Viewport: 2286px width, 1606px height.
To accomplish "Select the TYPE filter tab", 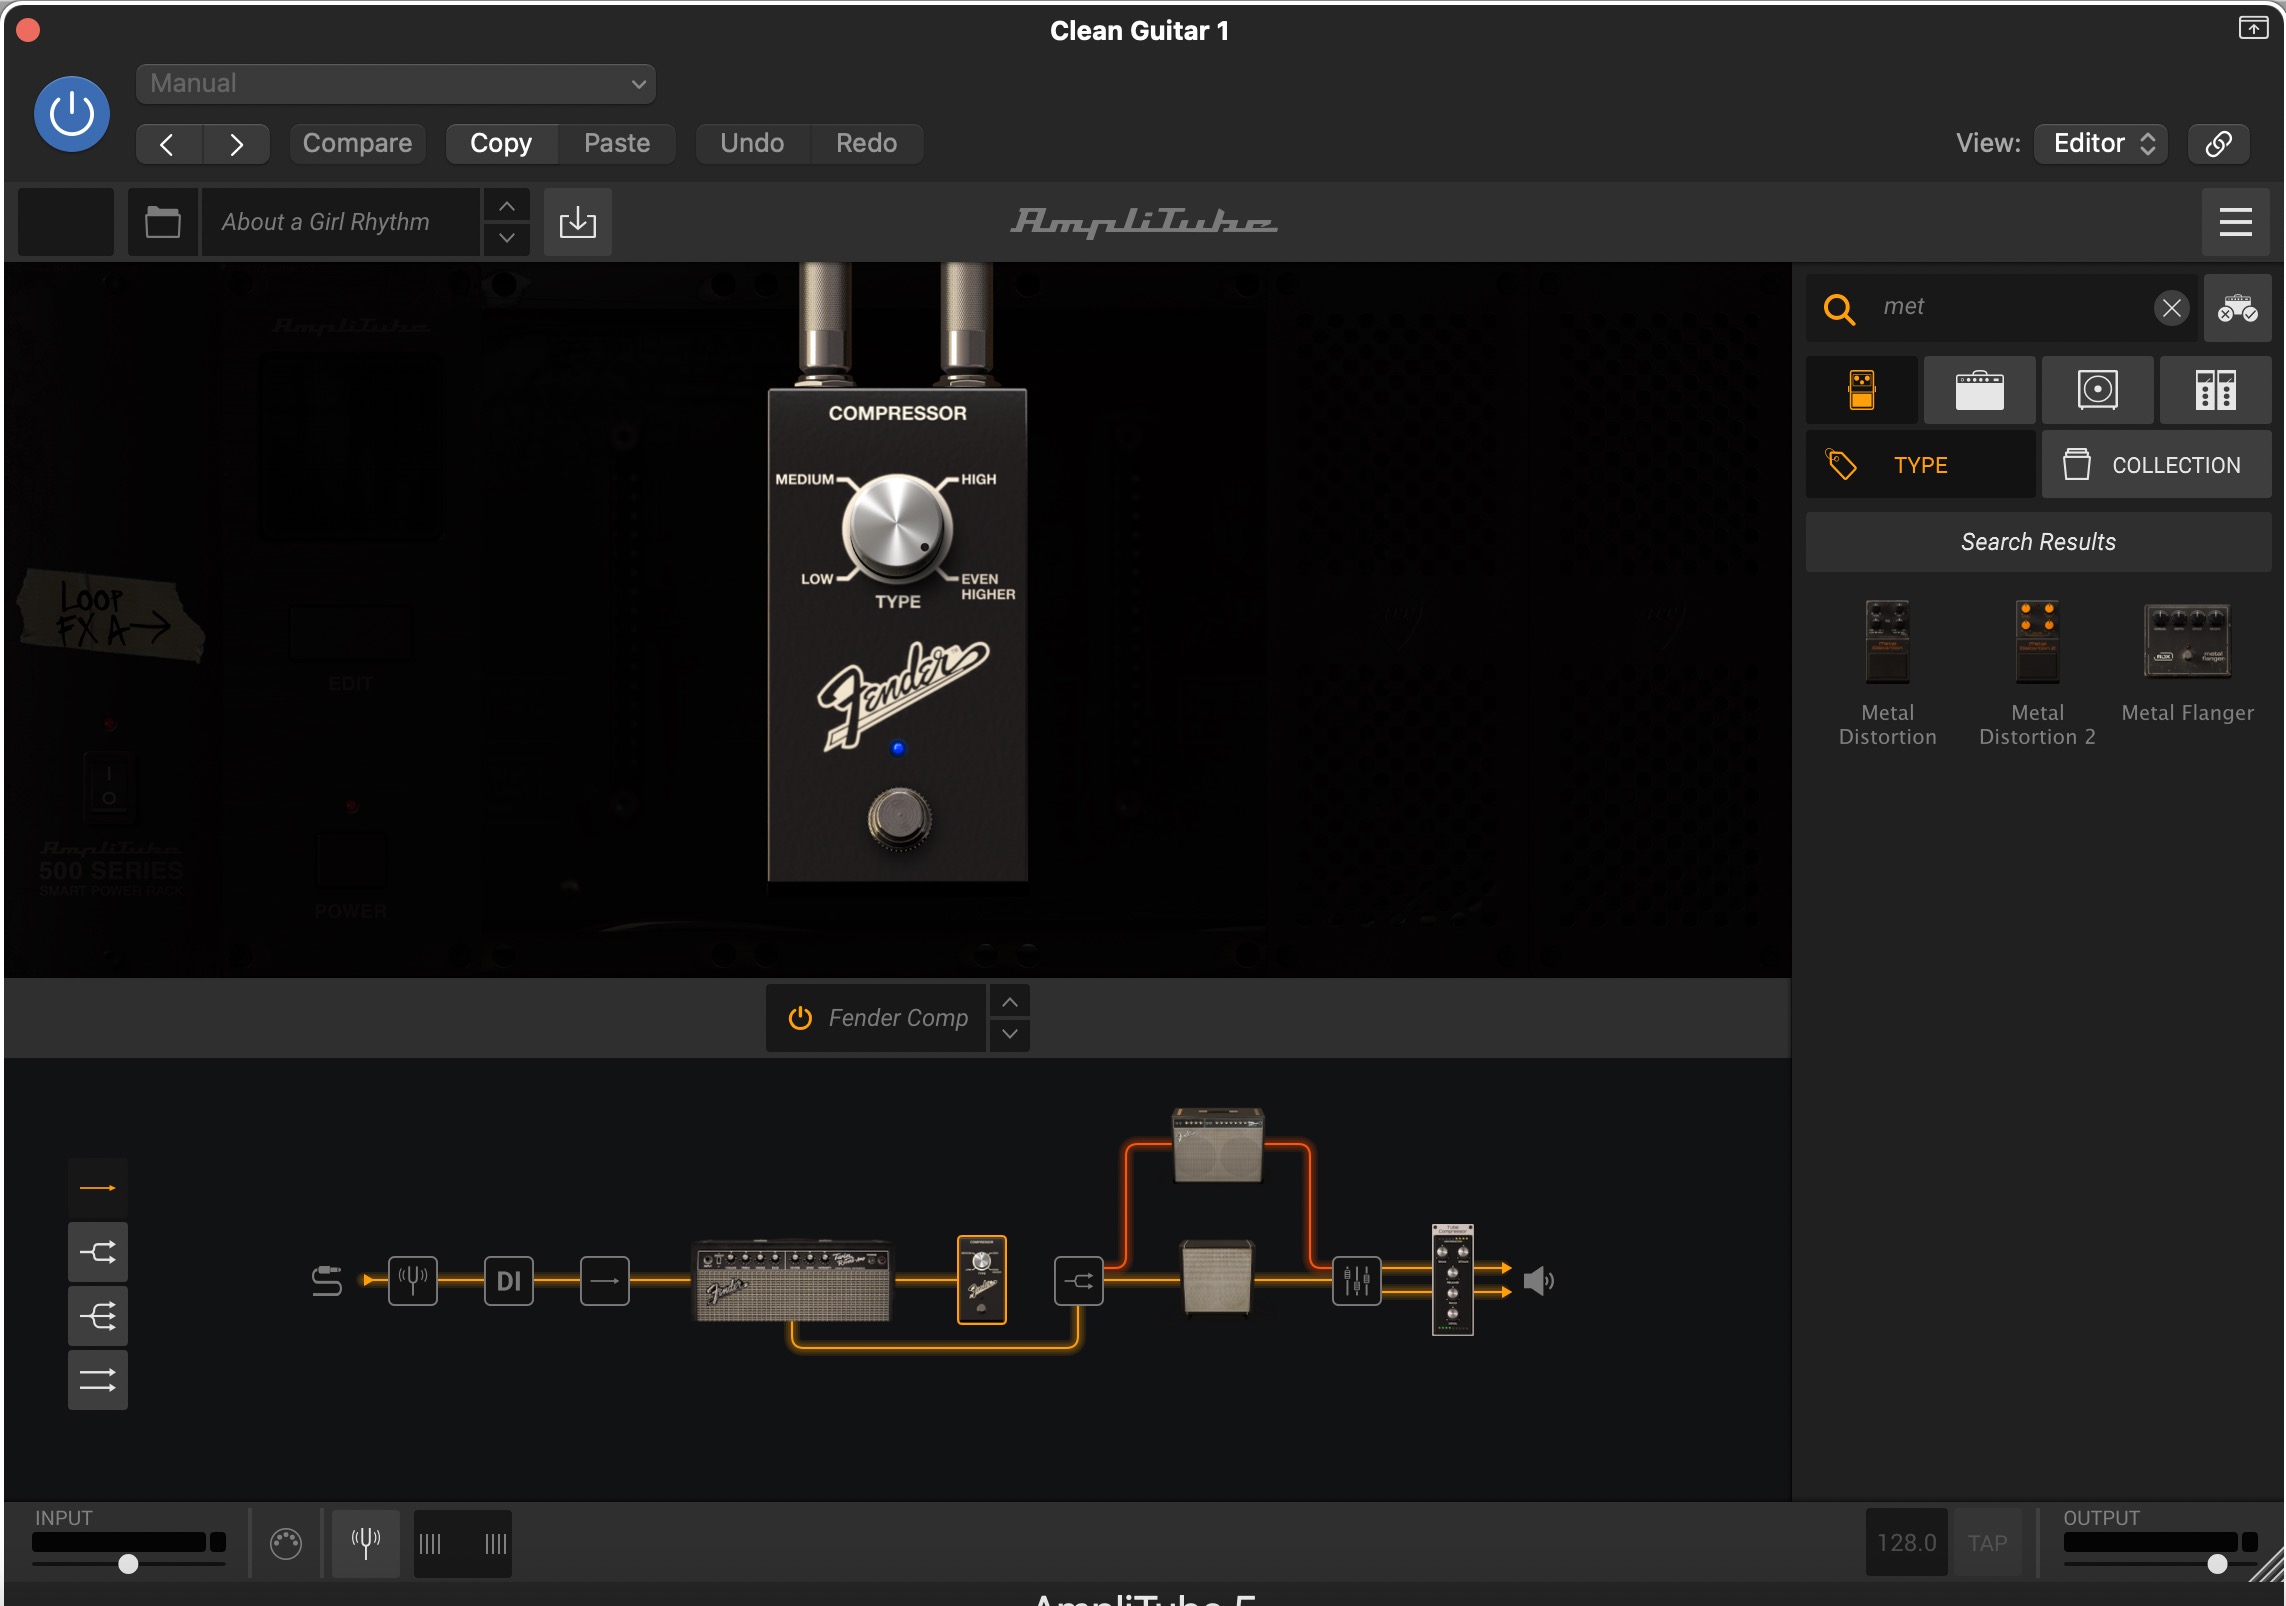I will pos(1920,465).
